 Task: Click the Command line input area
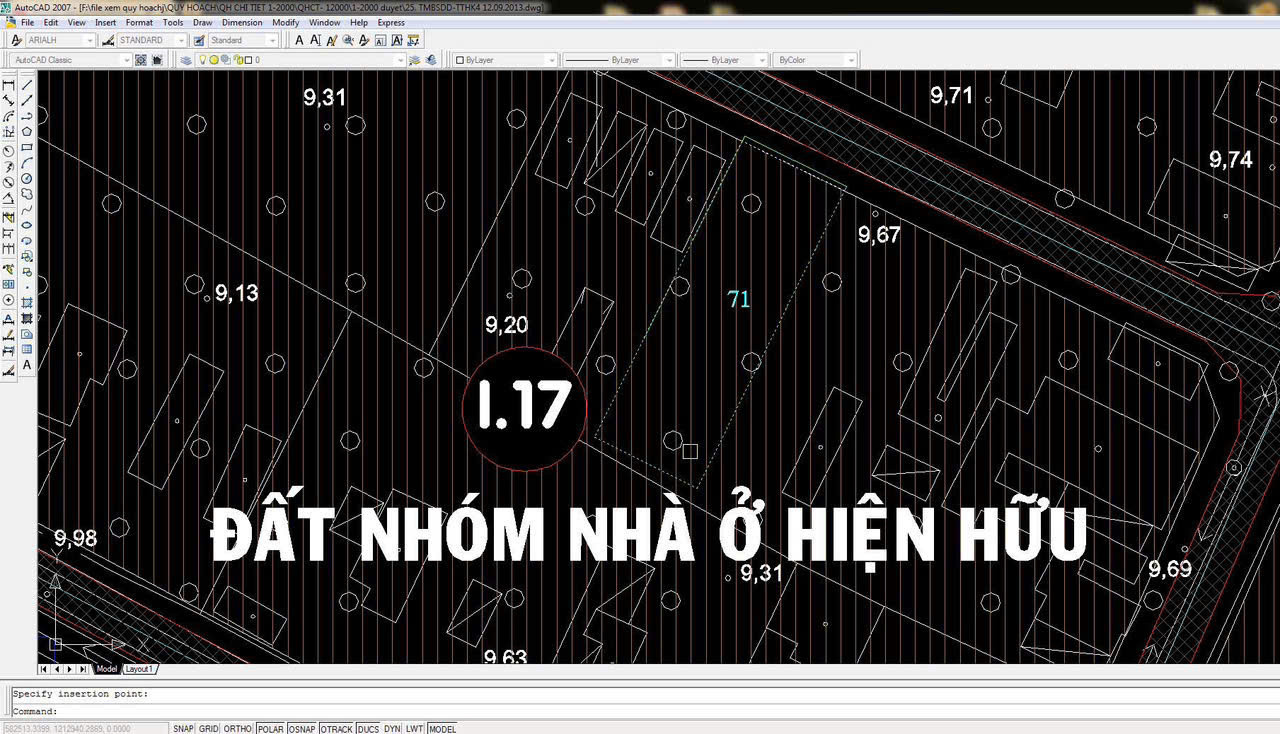coord(640,711)
